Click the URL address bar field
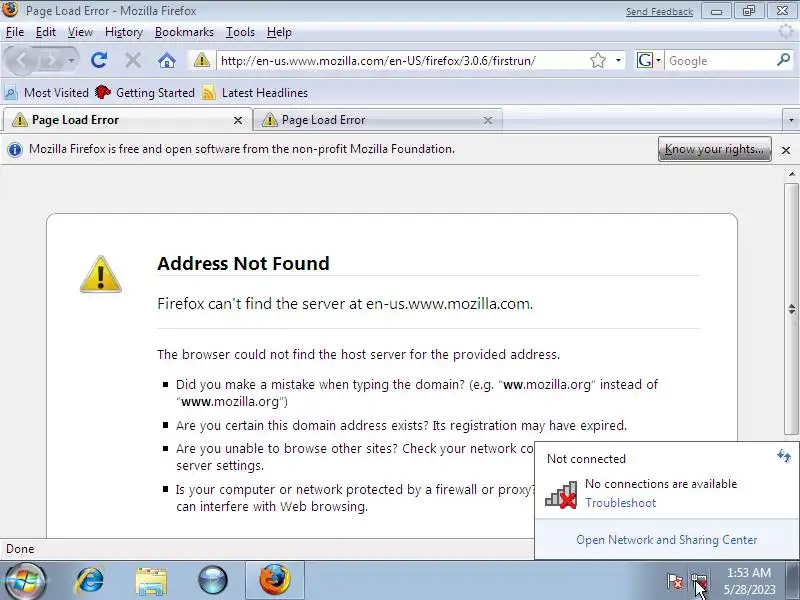Screen dimensions: 800x600 pyautogui.click(x=403, y=61)
